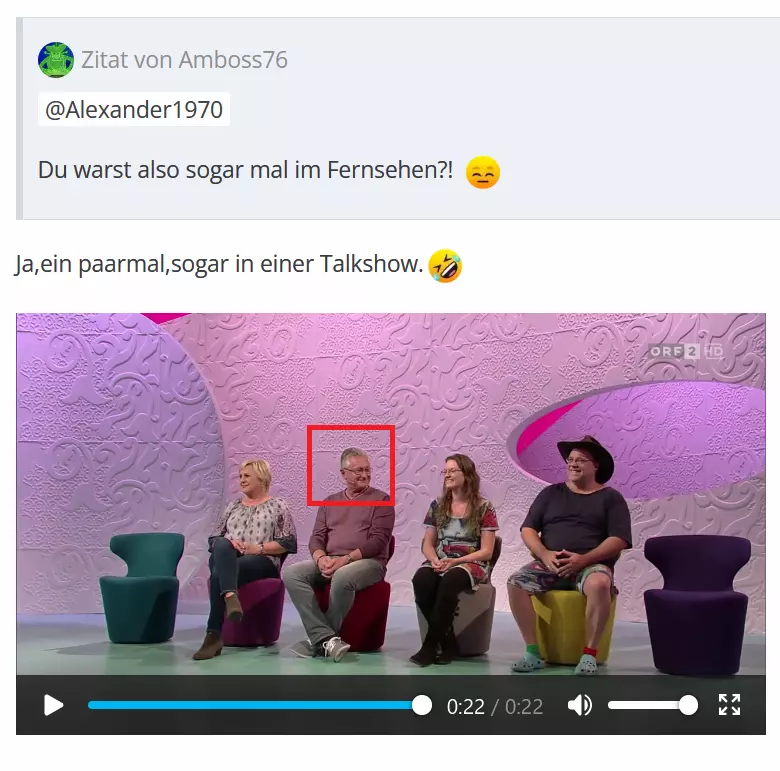
Task: Open the Zitat von Amboss76 quote link
Action: click(185, 60)
